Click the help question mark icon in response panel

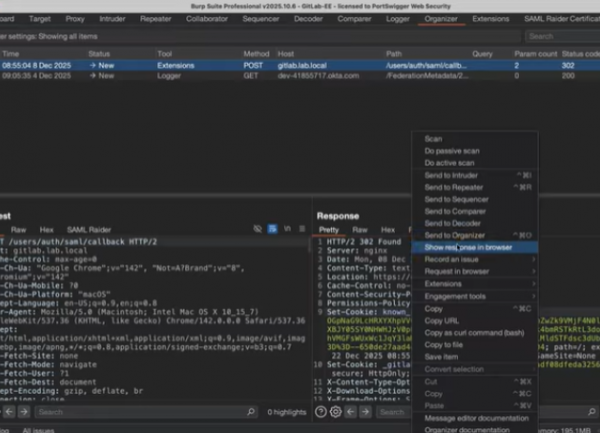(x=321, y=412)
